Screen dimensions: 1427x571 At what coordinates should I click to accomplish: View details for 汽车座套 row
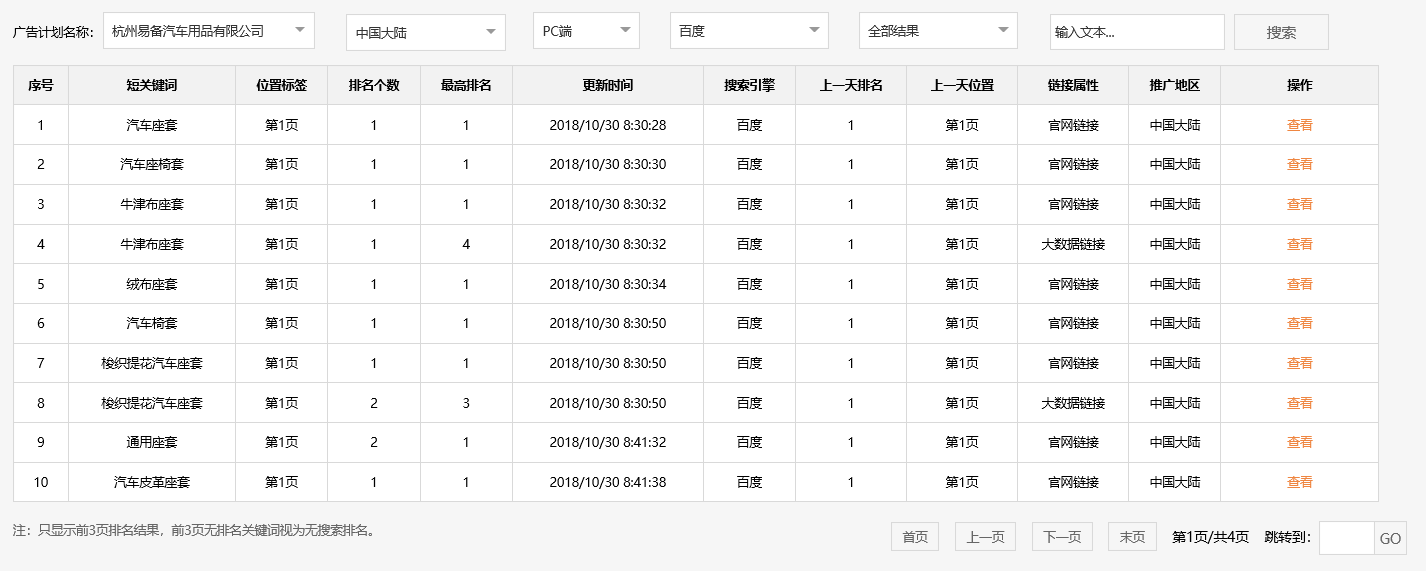(1299, 125)
